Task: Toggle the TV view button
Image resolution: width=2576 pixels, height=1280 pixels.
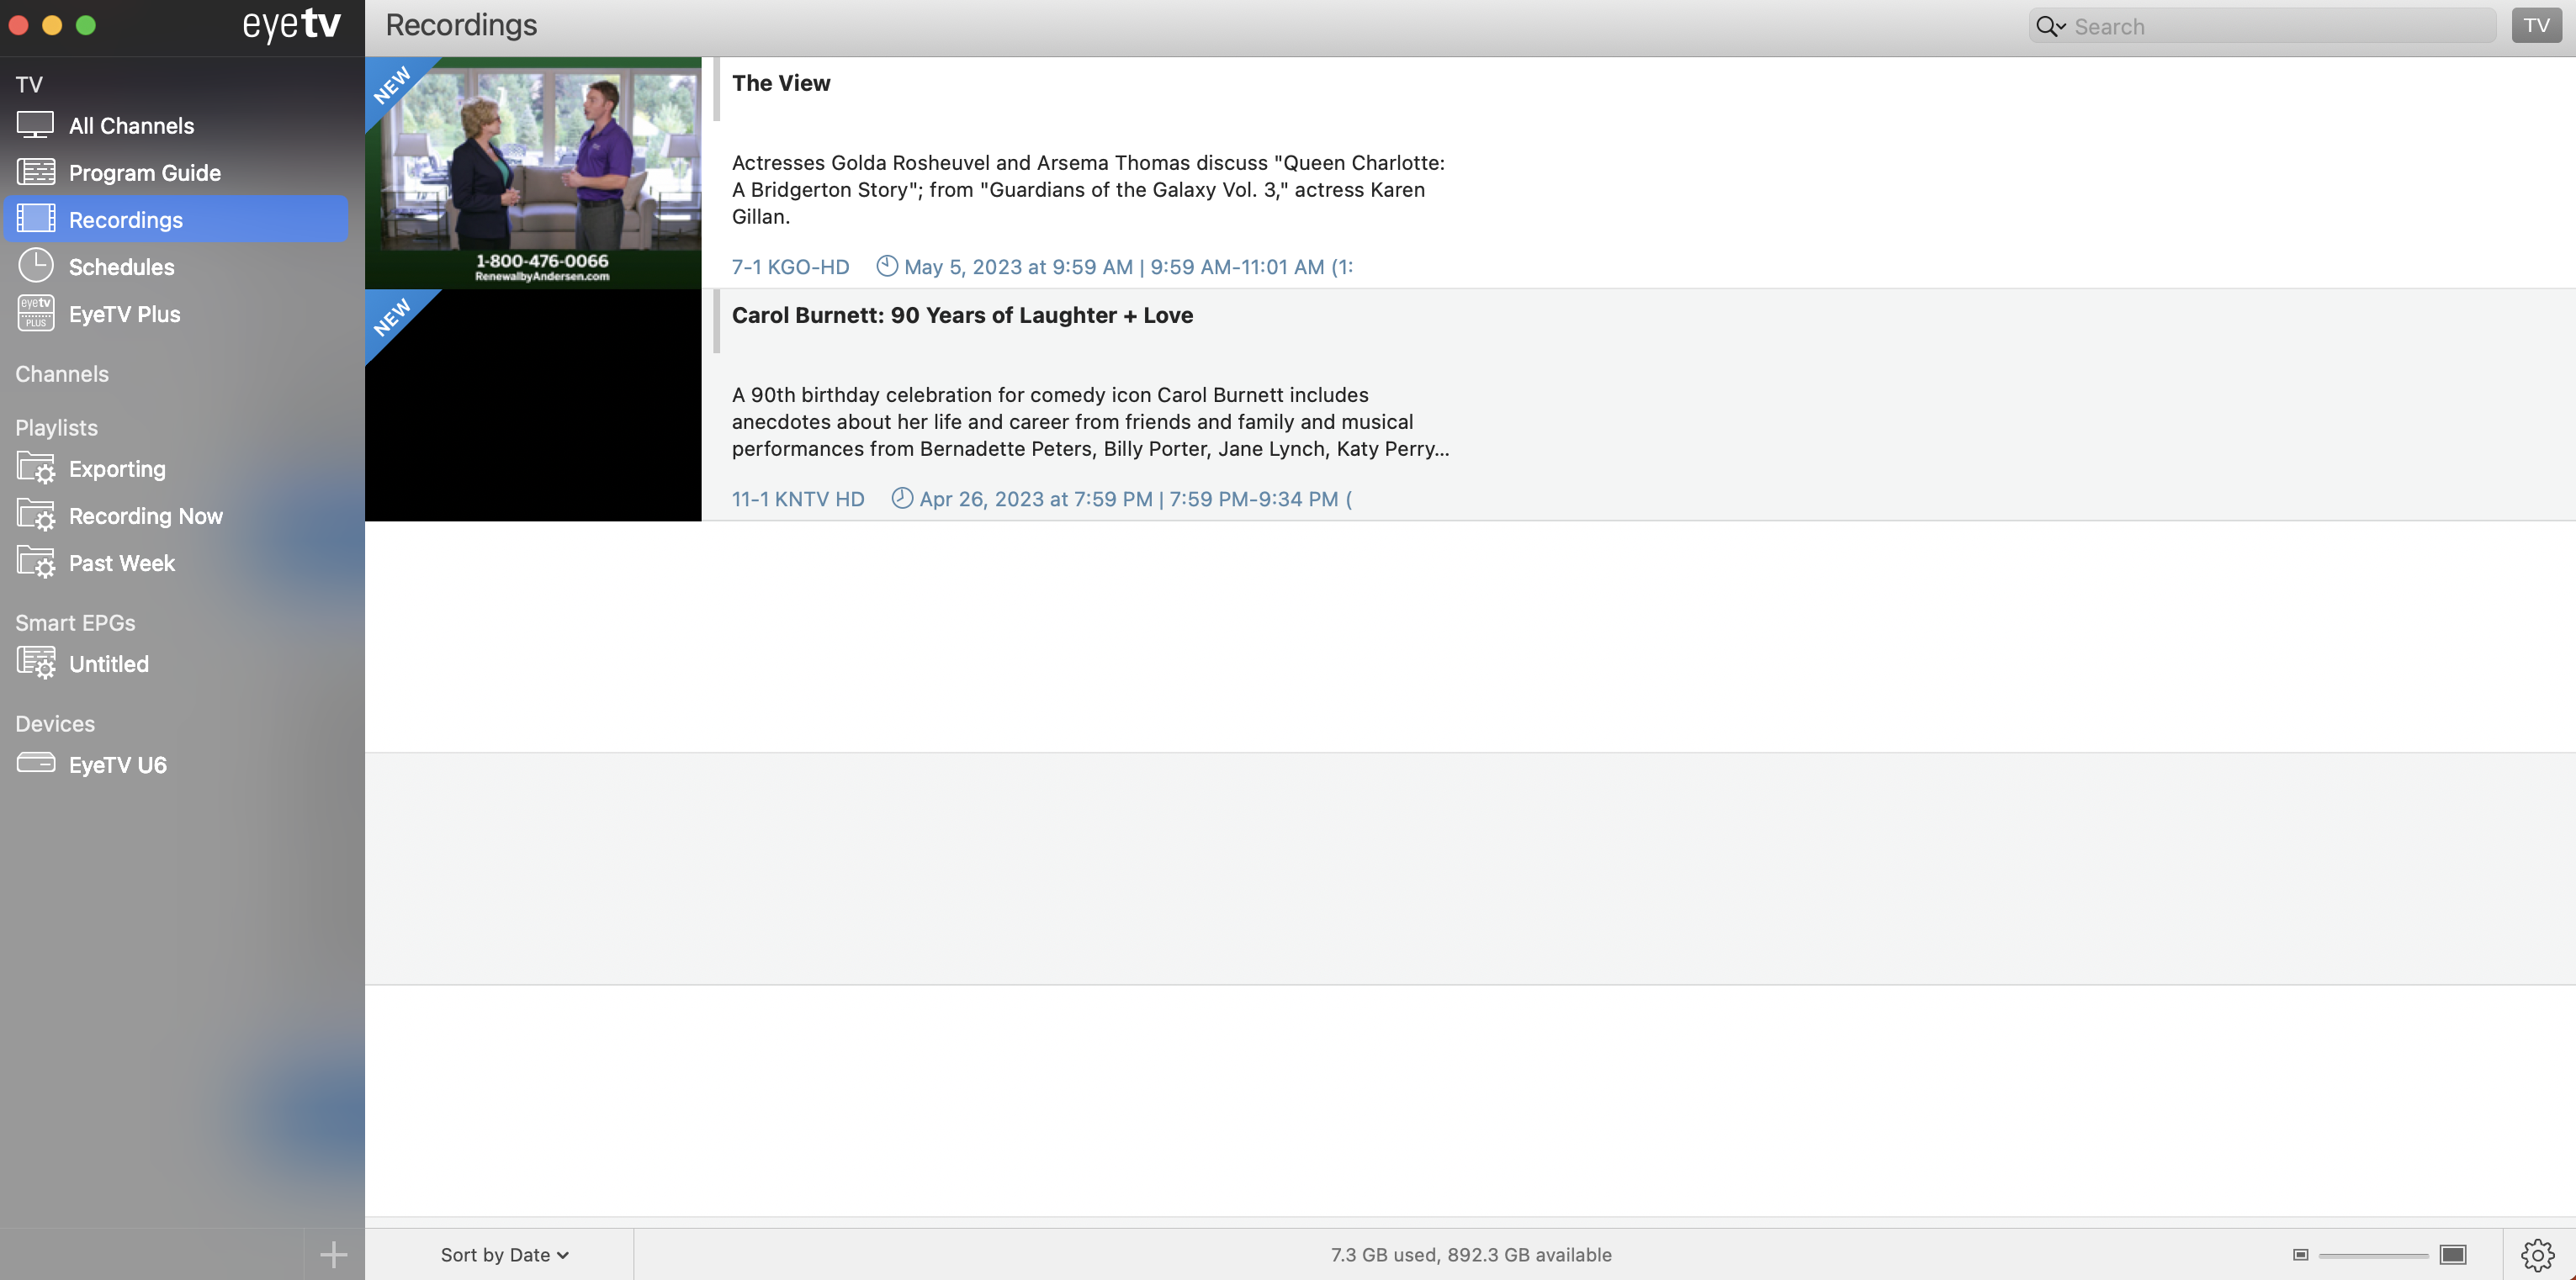Action: click(2536, 26)
